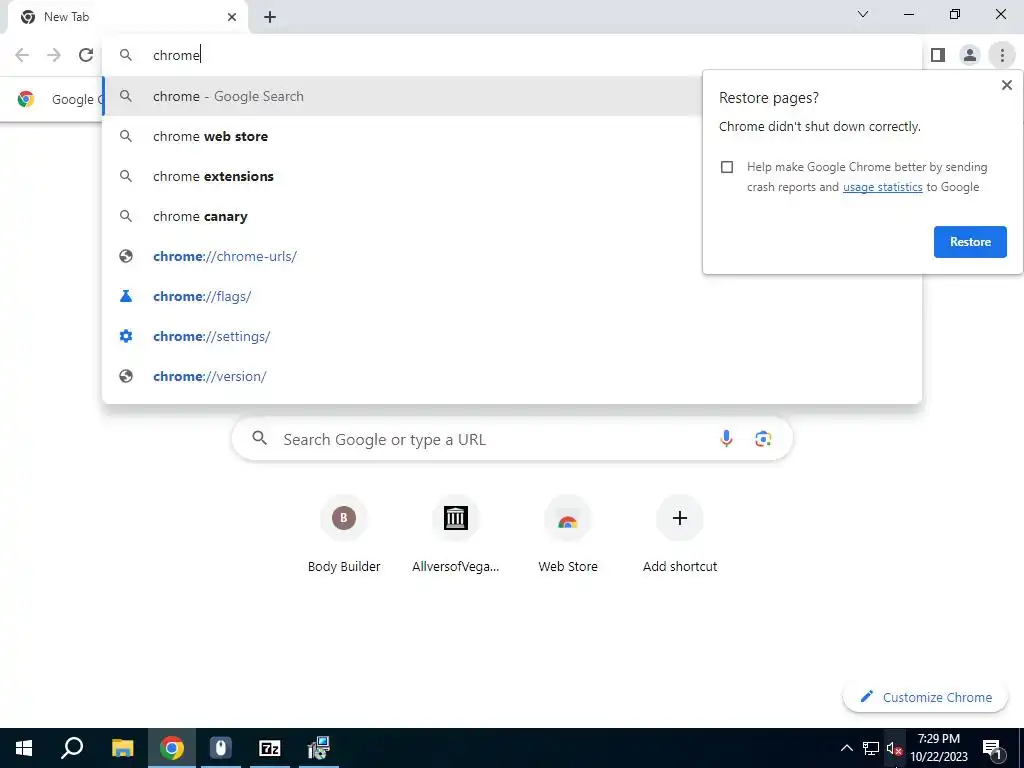Open the Web Store shortcut
The height and width of the screenshot is (768, 1024).
point(568,534)
